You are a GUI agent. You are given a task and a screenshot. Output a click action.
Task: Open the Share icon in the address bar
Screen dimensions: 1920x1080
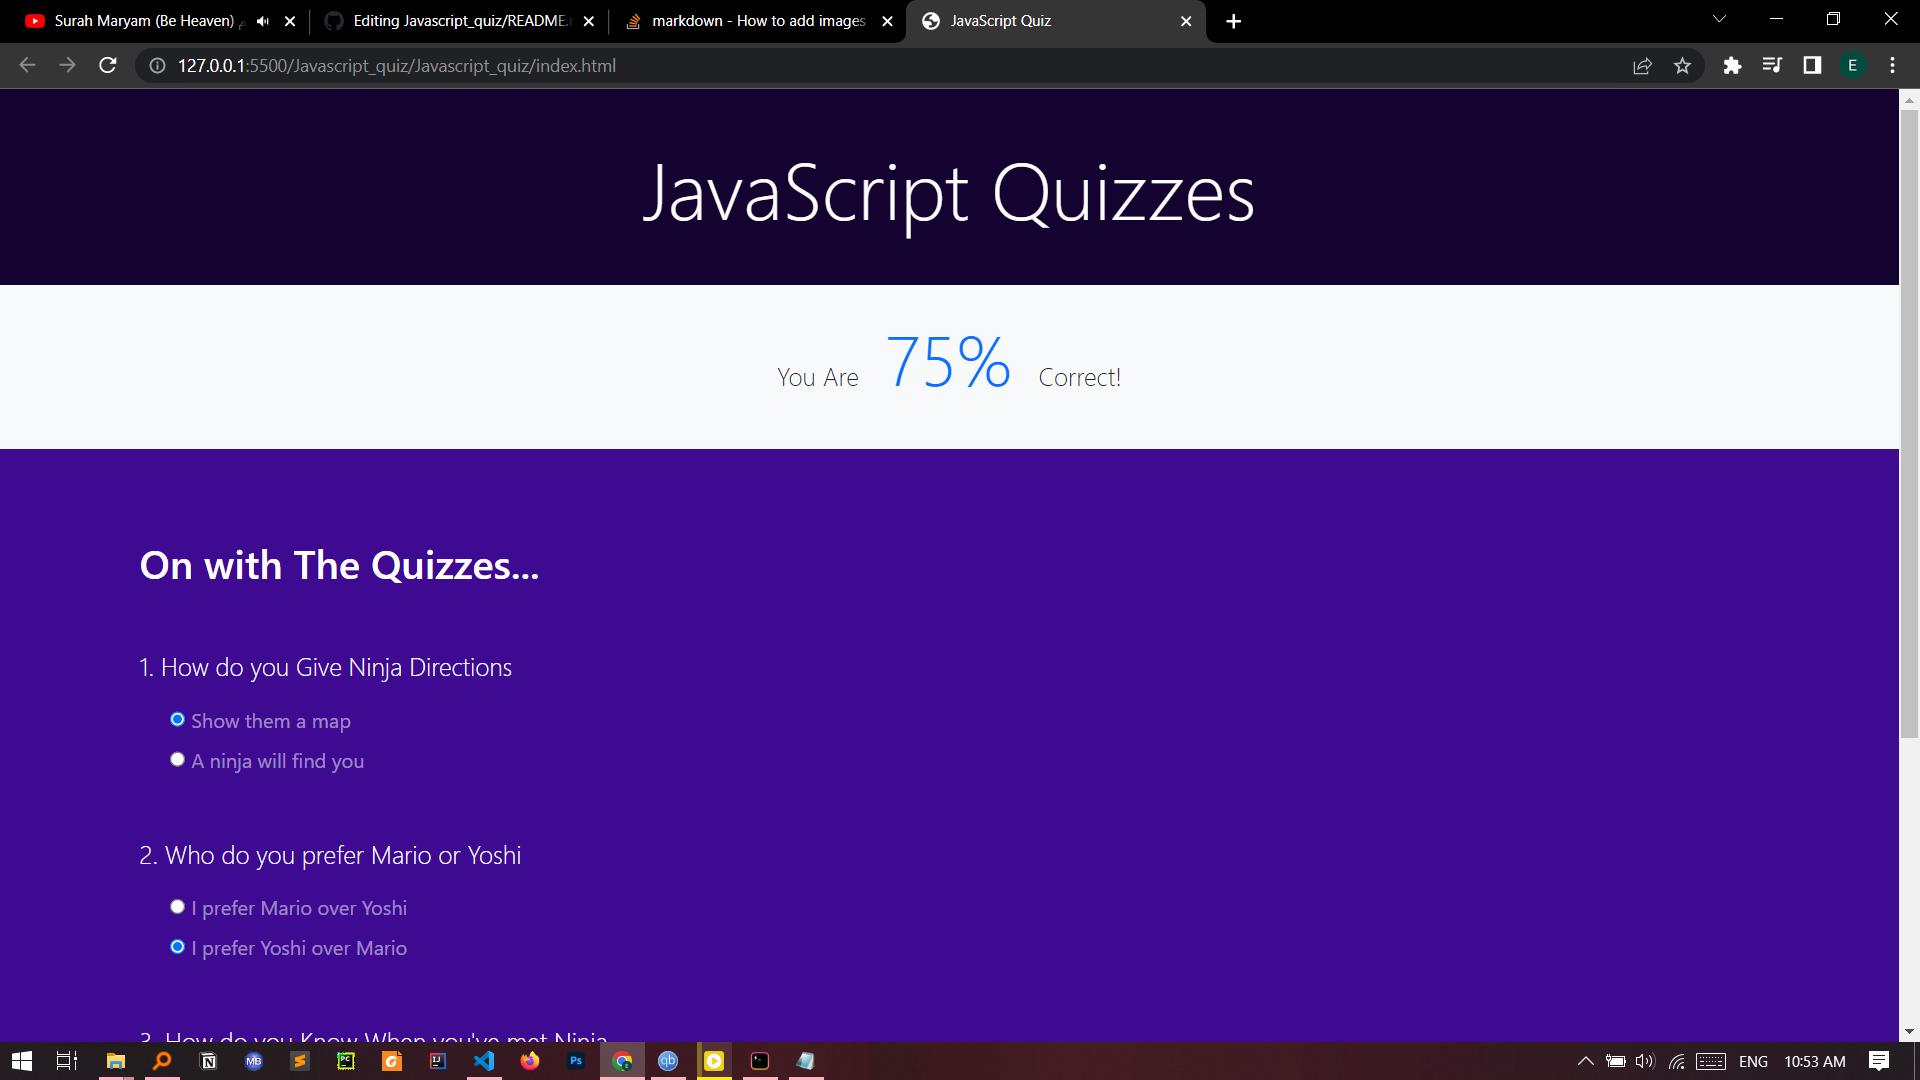click(1643, 65)
